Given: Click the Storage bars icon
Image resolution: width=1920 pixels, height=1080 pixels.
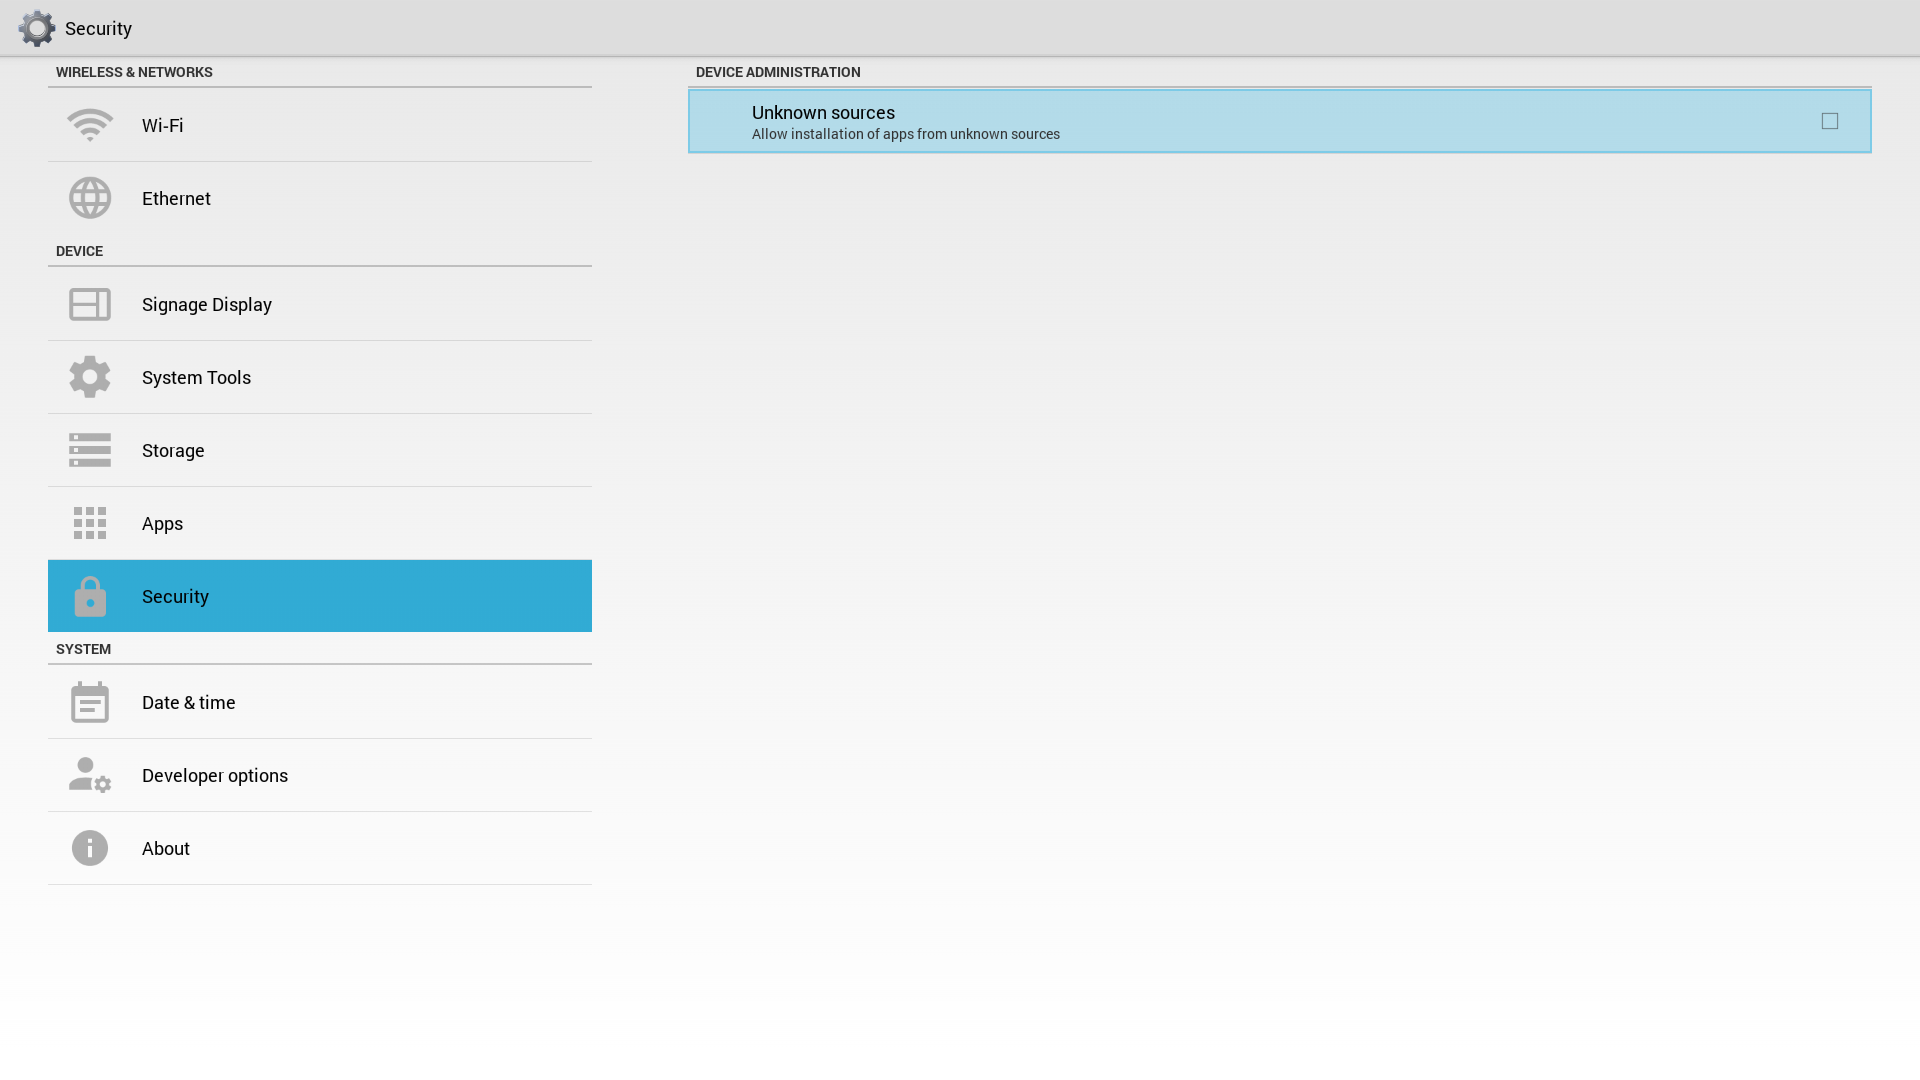Looking at the screenshot, I should pos(90,450).
